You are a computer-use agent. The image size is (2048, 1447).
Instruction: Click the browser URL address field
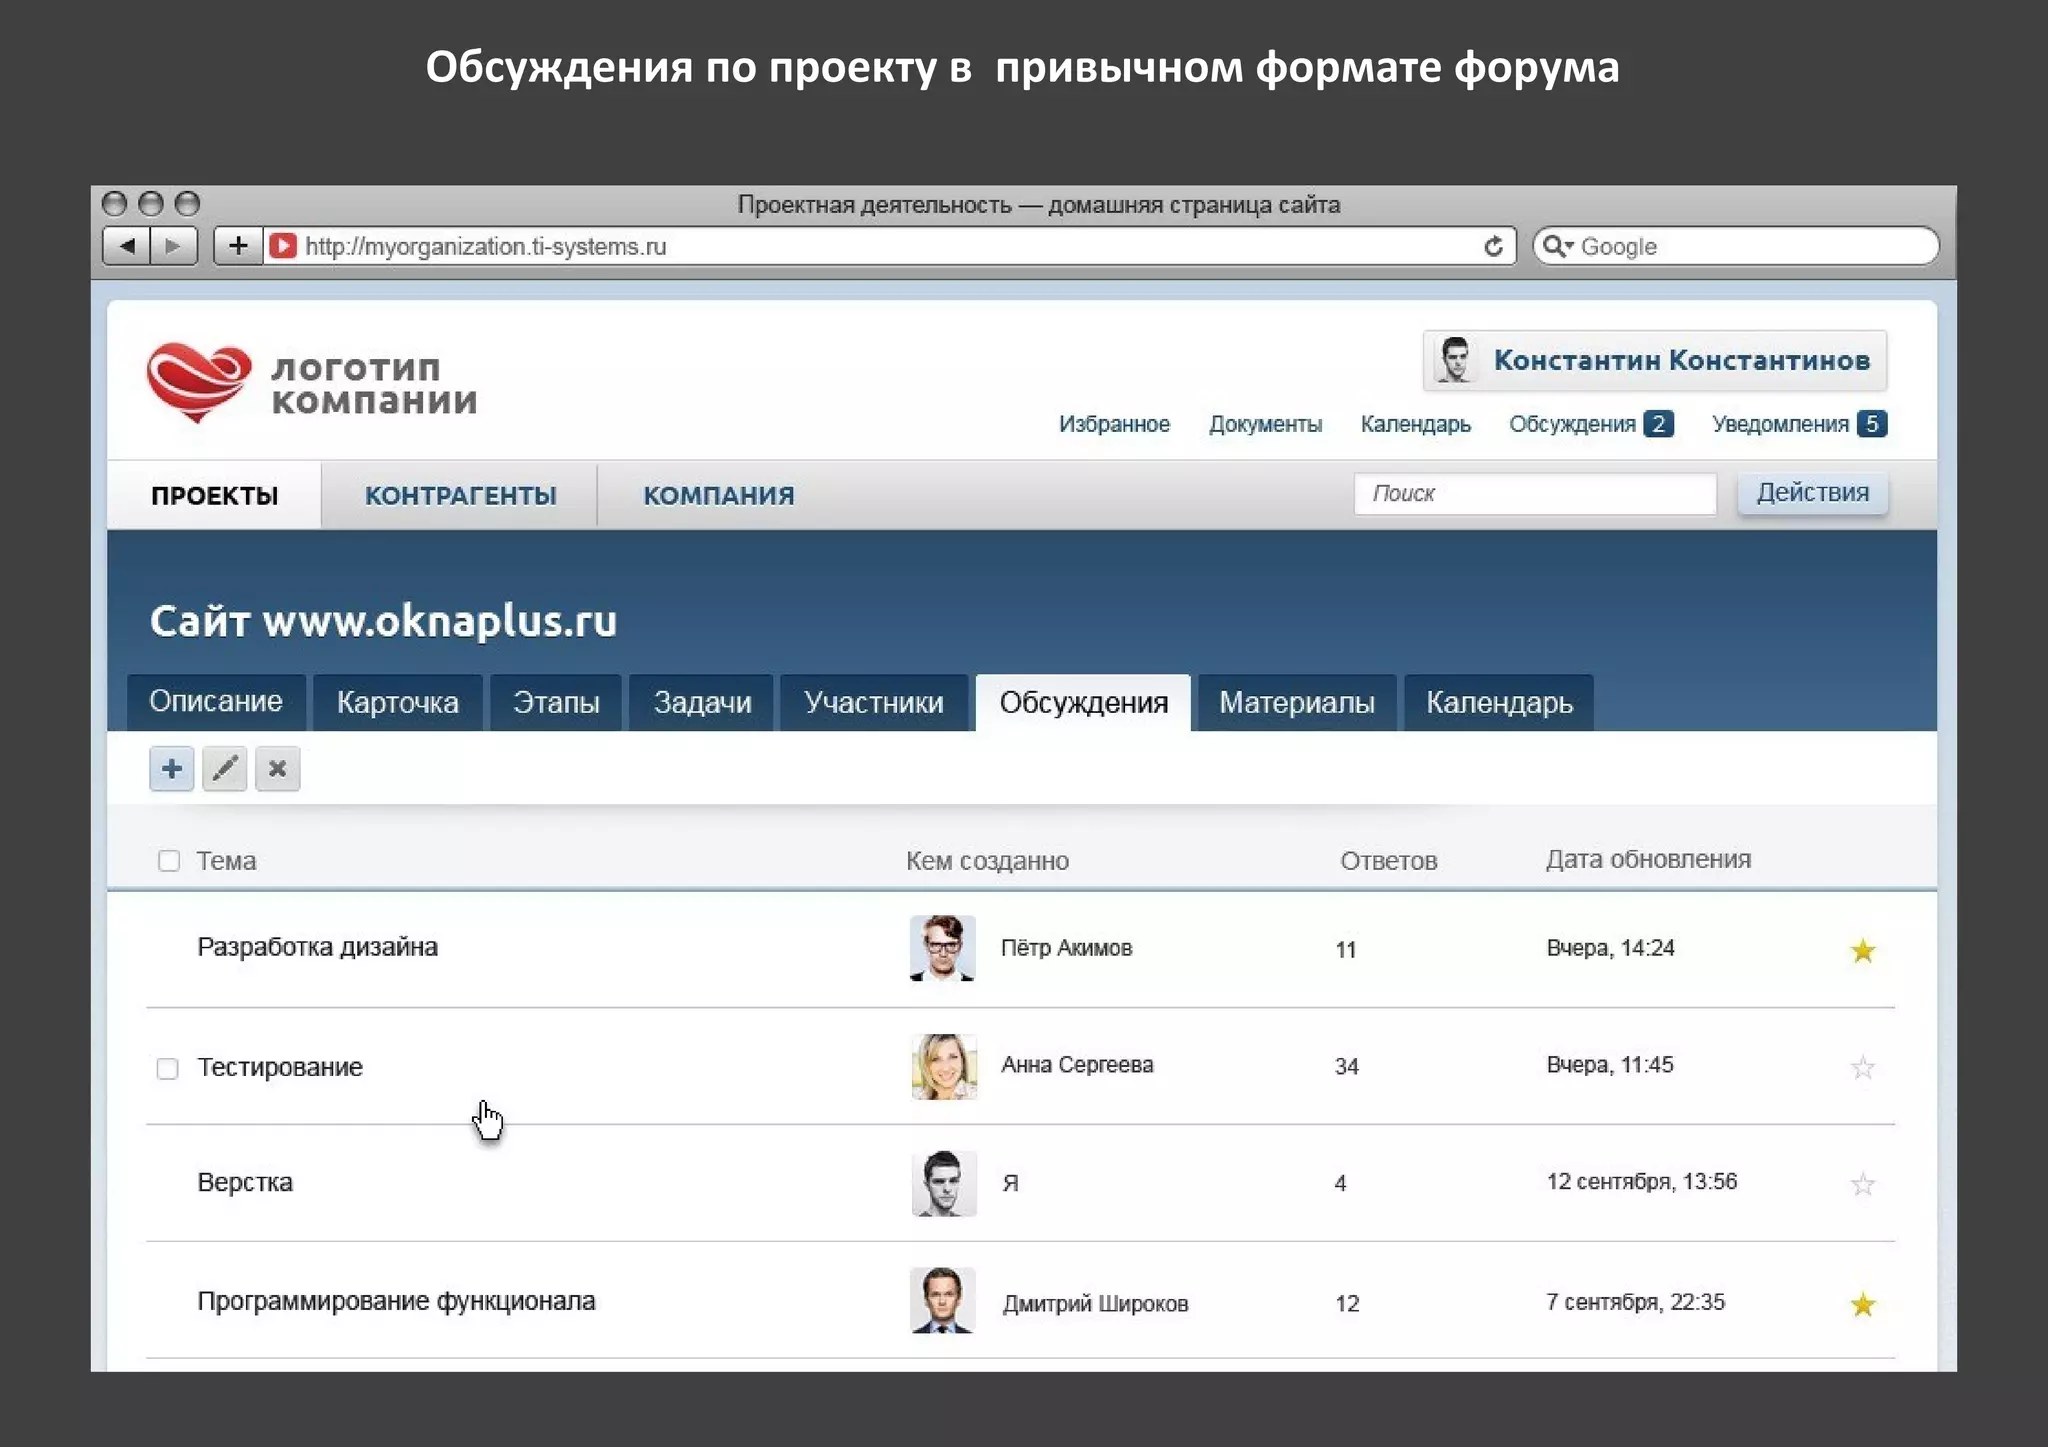[890, 246]
